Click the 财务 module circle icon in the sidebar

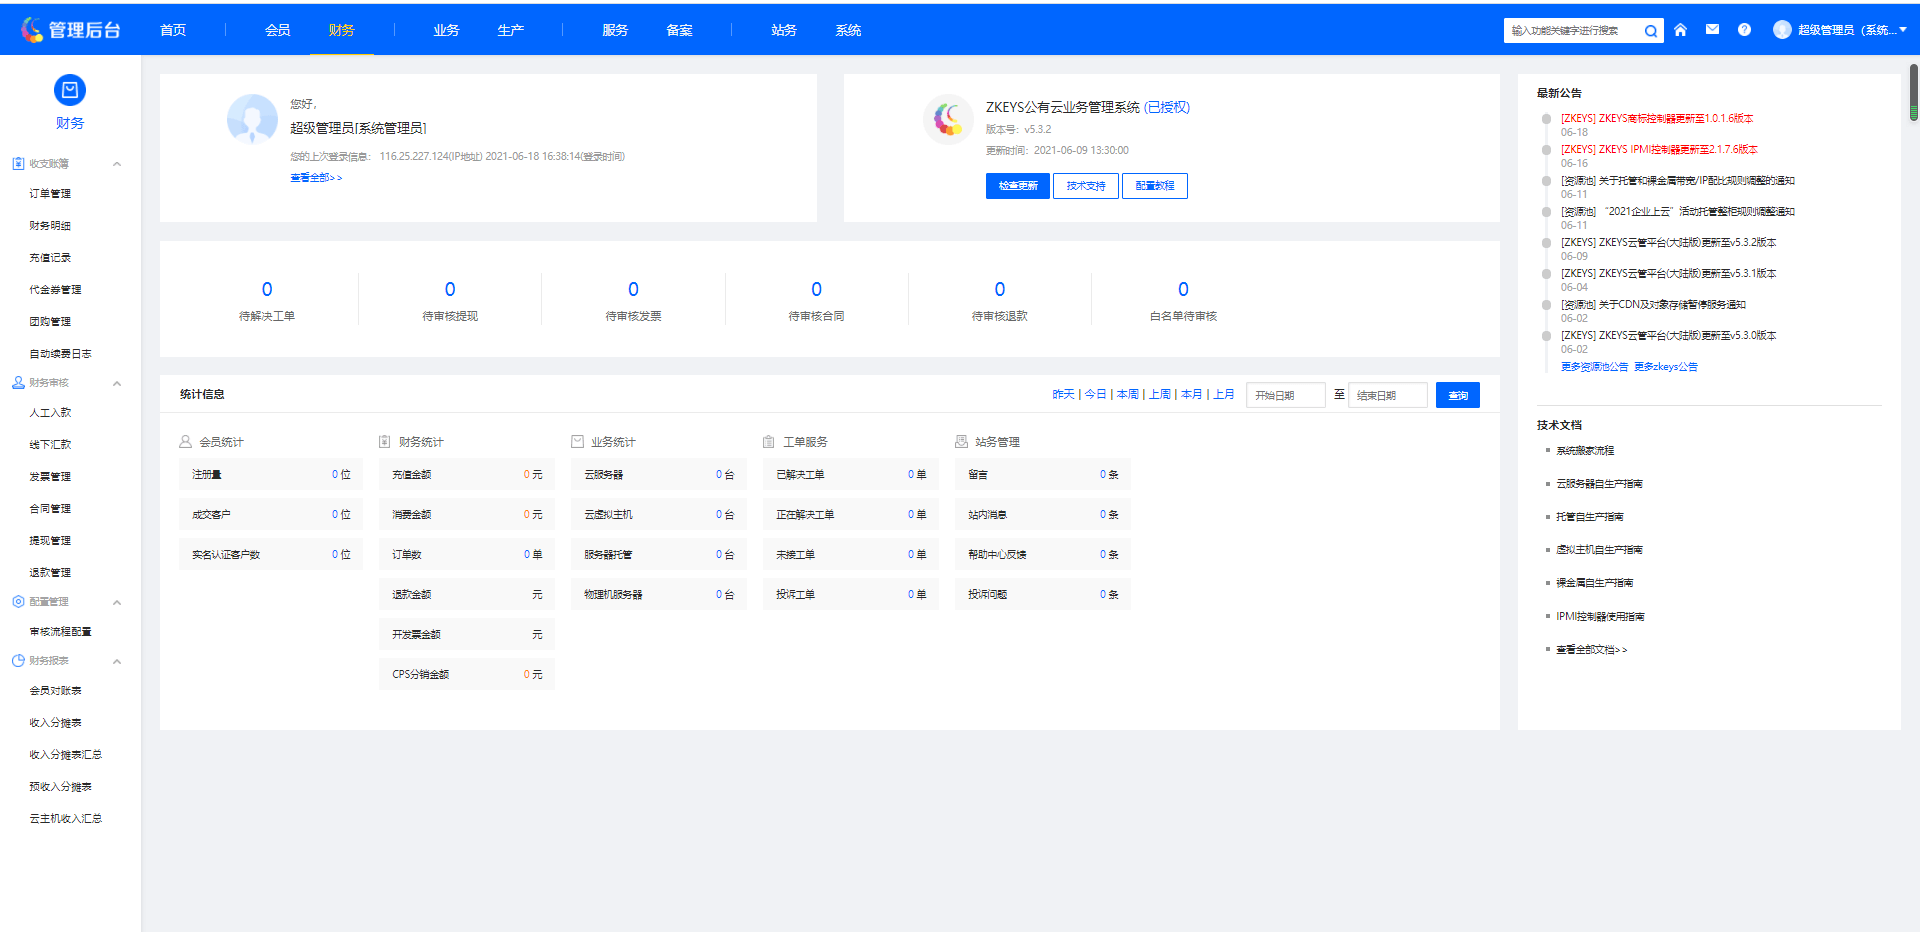coord(70,90)
